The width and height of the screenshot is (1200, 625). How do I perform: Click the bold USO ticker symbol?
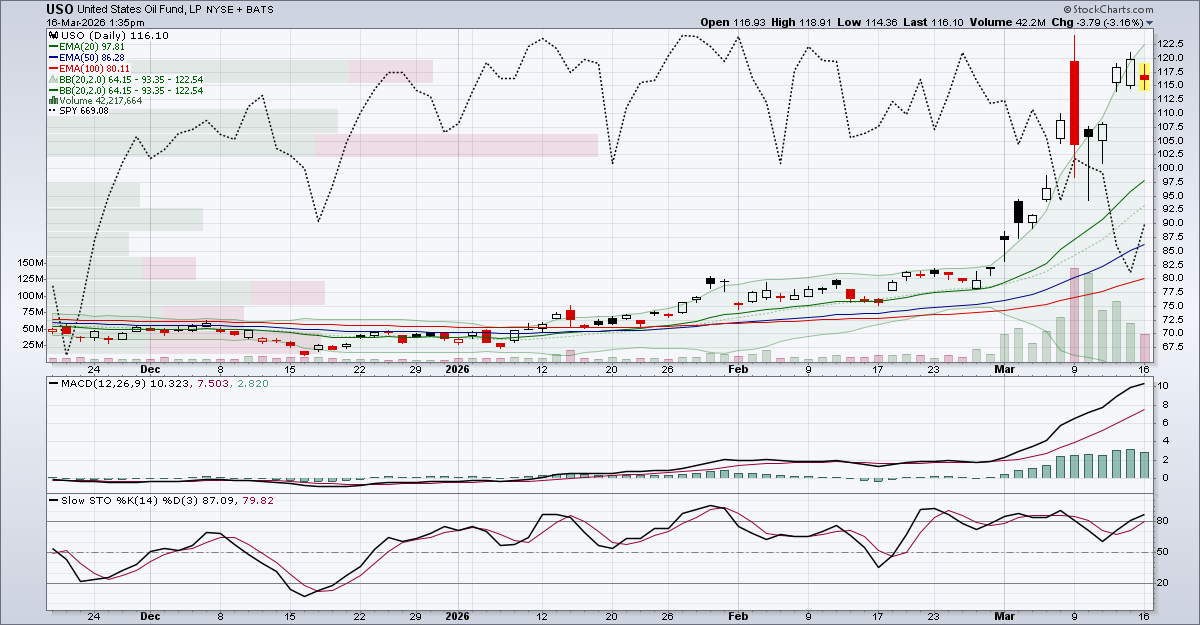click(x=59, y=9)
